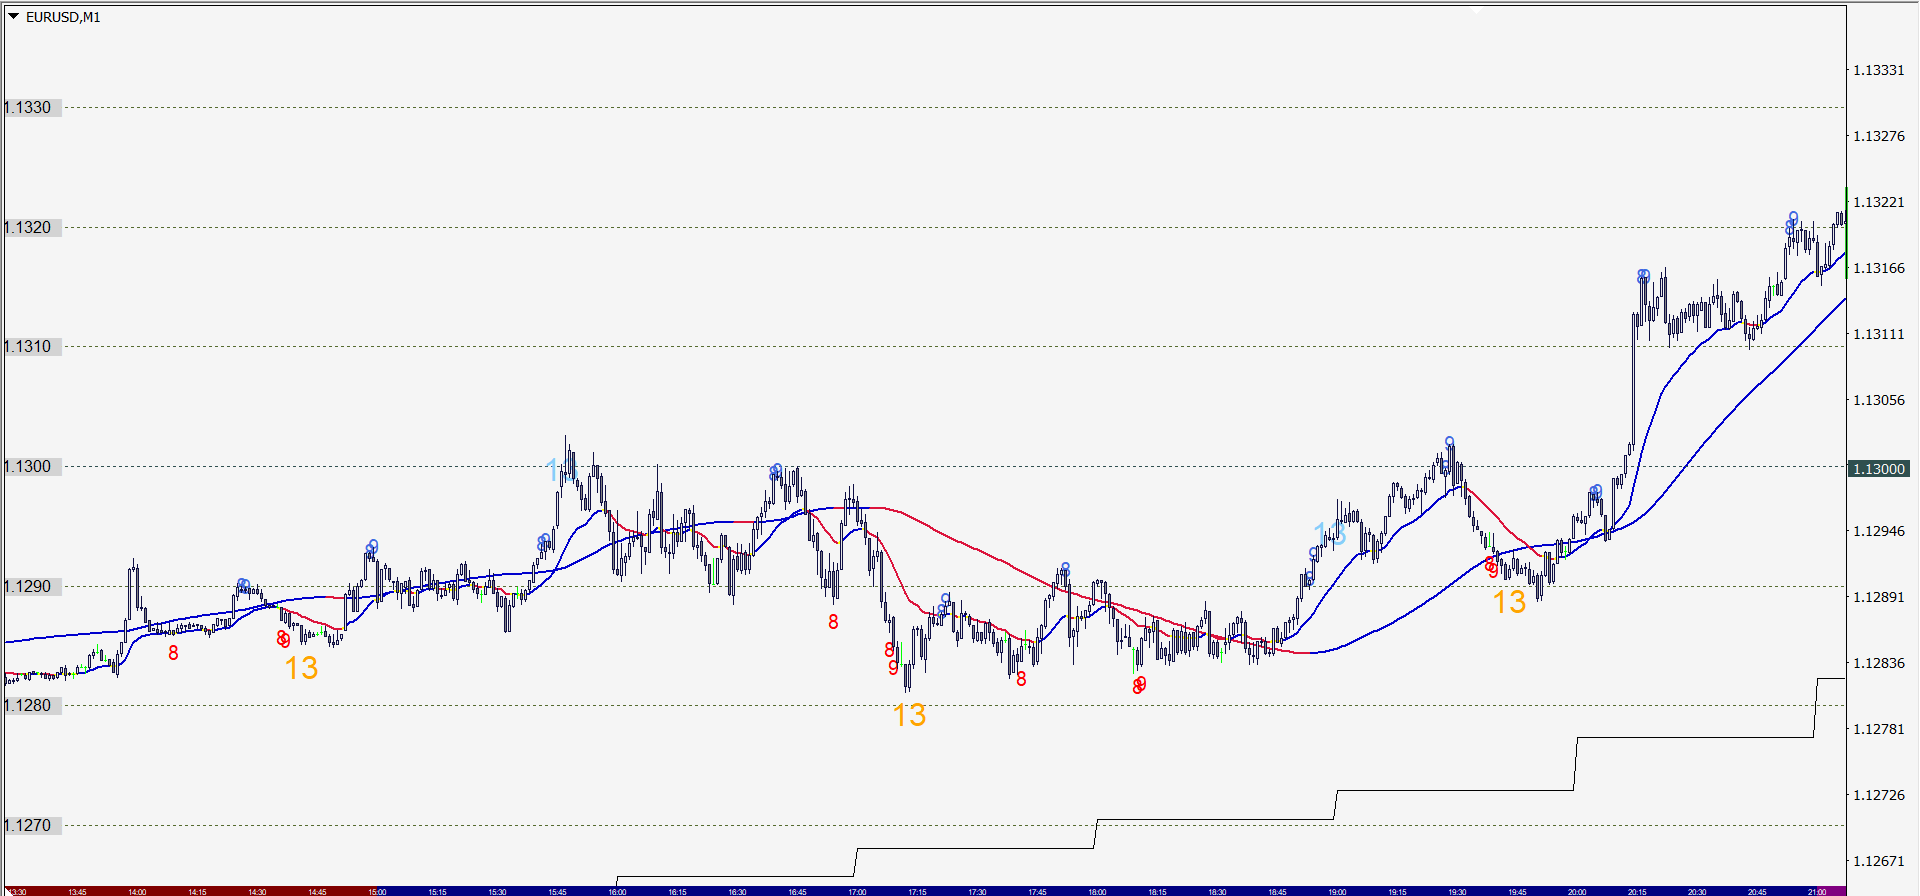This screenshot has width=1920, height=896.
Task: Pick the 16:00 tick on the time axis
Action: tap(617, 891)
